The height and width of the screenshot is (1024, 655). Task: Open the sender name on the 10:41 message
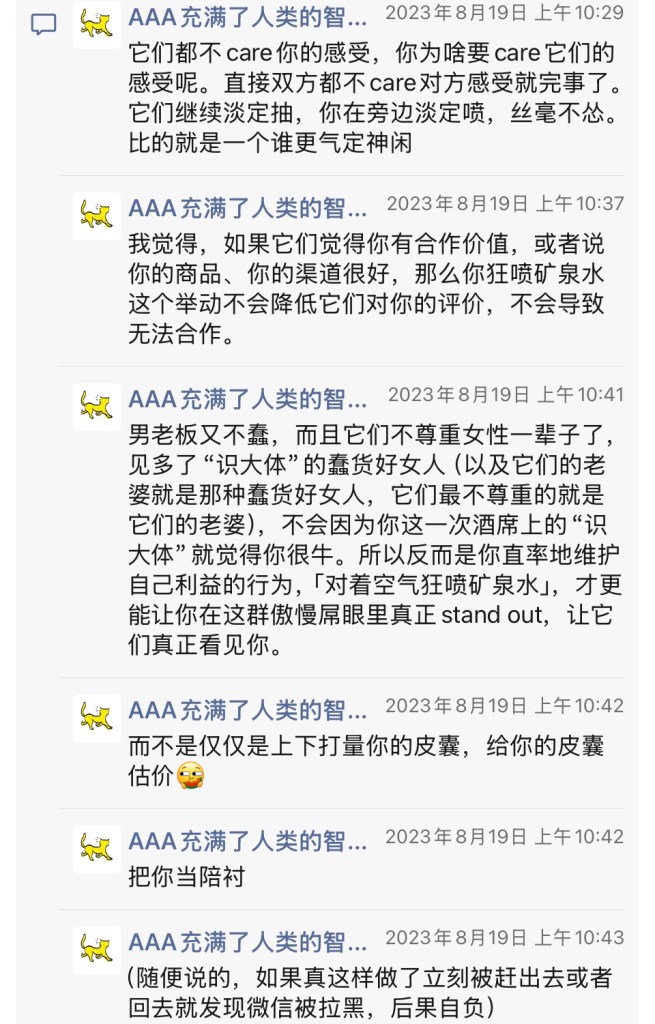click(247, 399)
